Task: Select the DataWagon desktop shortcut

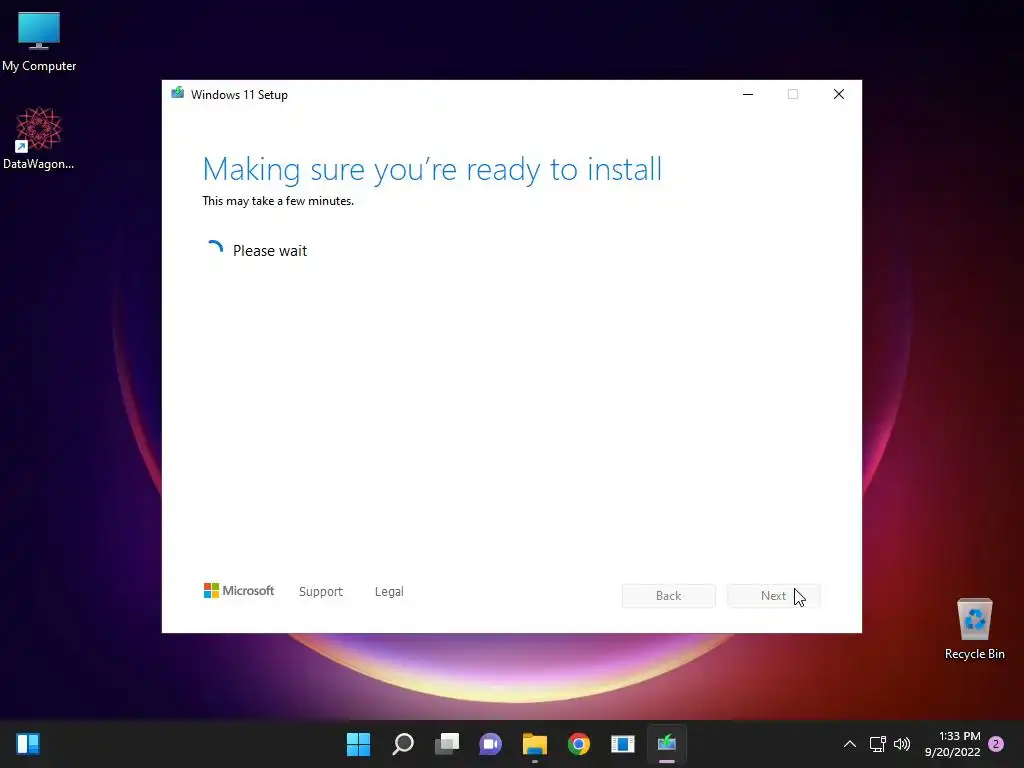Action: (39, 138)
